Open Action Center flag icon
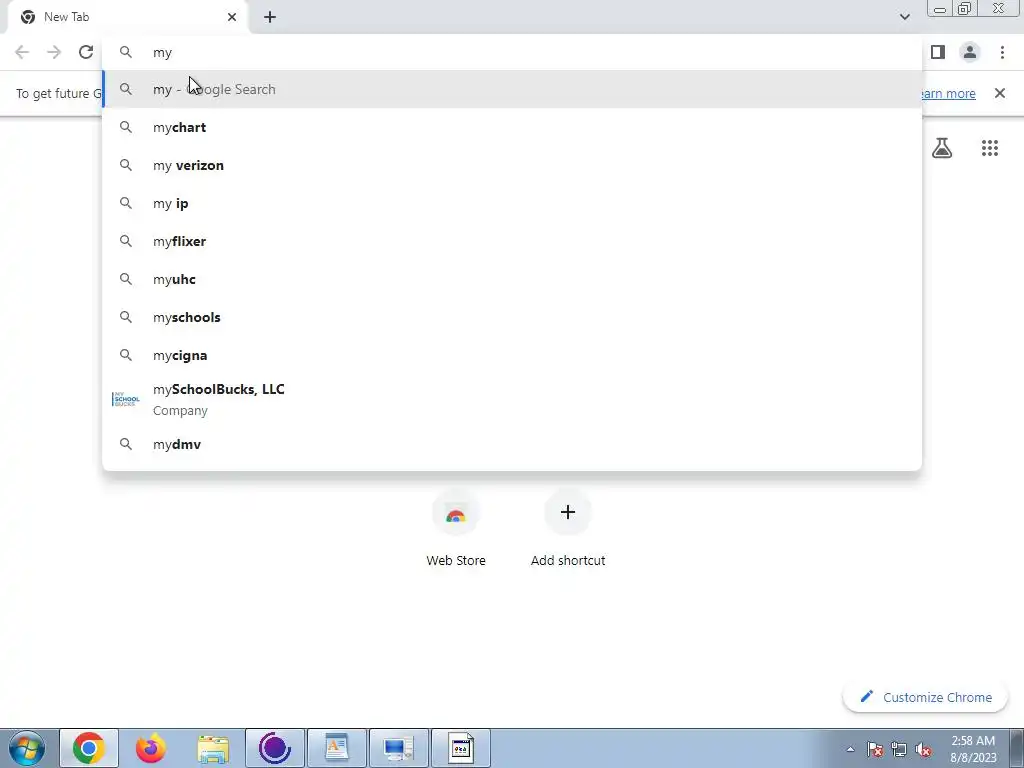This screenshot has width=1024, height=768. click(875, 749)
